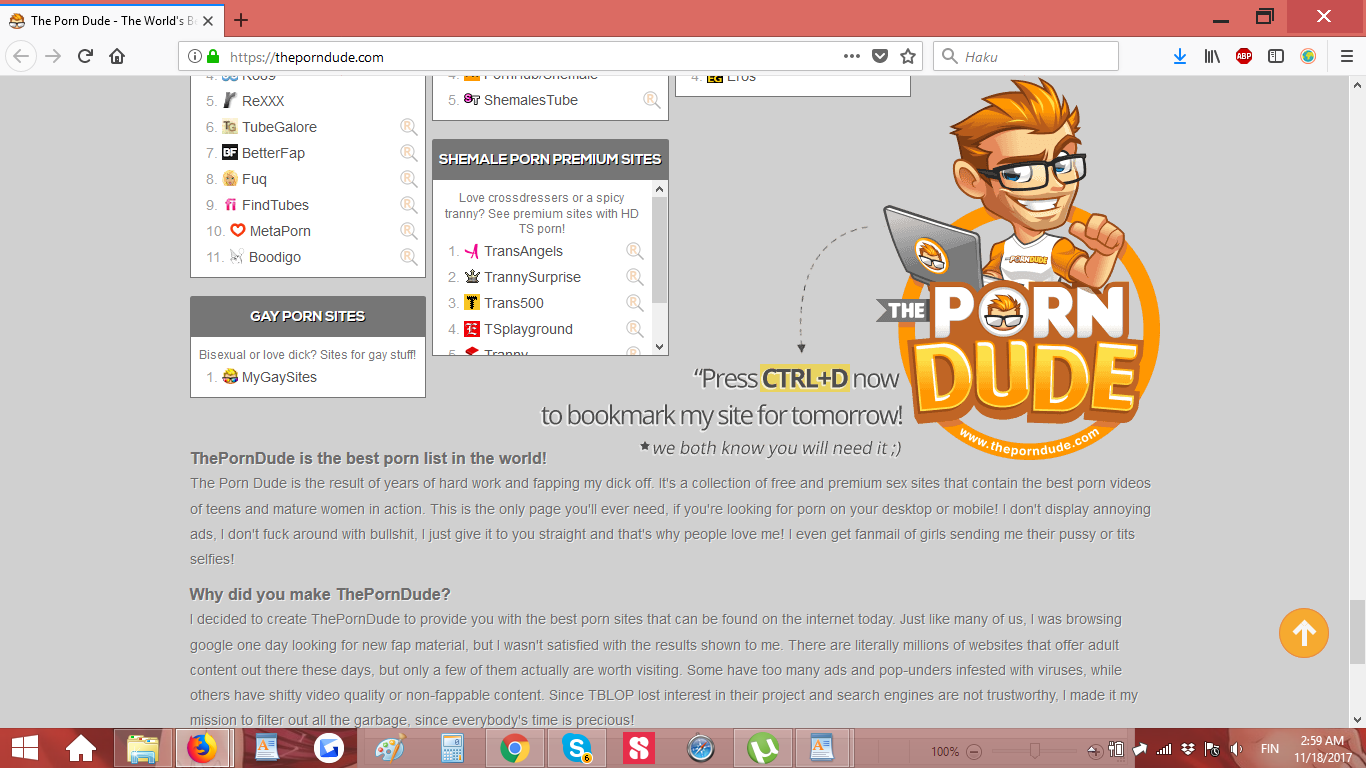
Task: Bookmark this page with the star
Action: pyautogui.click(x=908, y=56)
